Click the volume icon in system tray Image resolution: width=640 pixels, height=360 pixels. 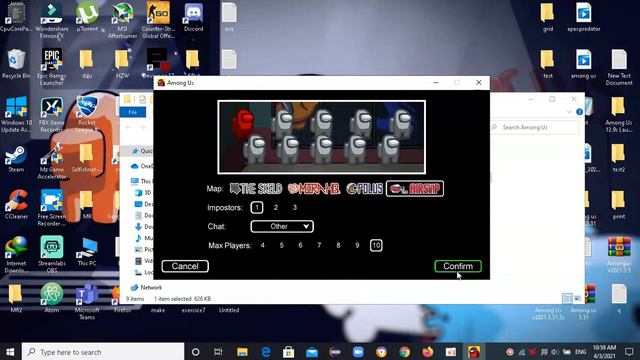click(555, 352)
